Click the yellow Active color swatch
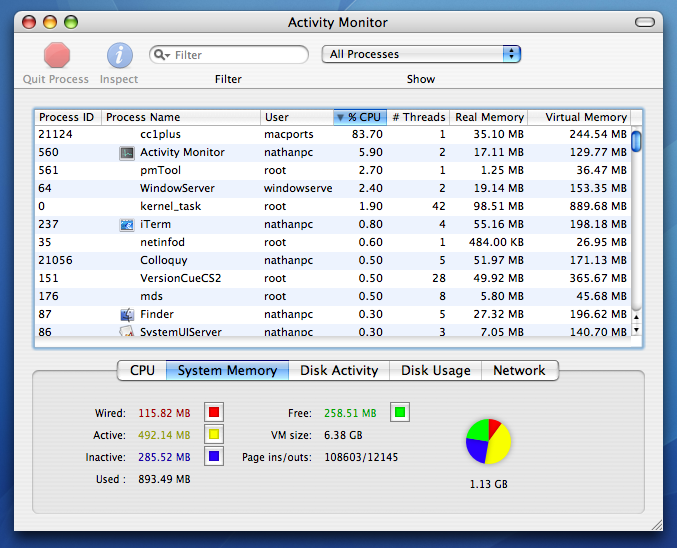 pyautogui.click(x=214, y=435)
